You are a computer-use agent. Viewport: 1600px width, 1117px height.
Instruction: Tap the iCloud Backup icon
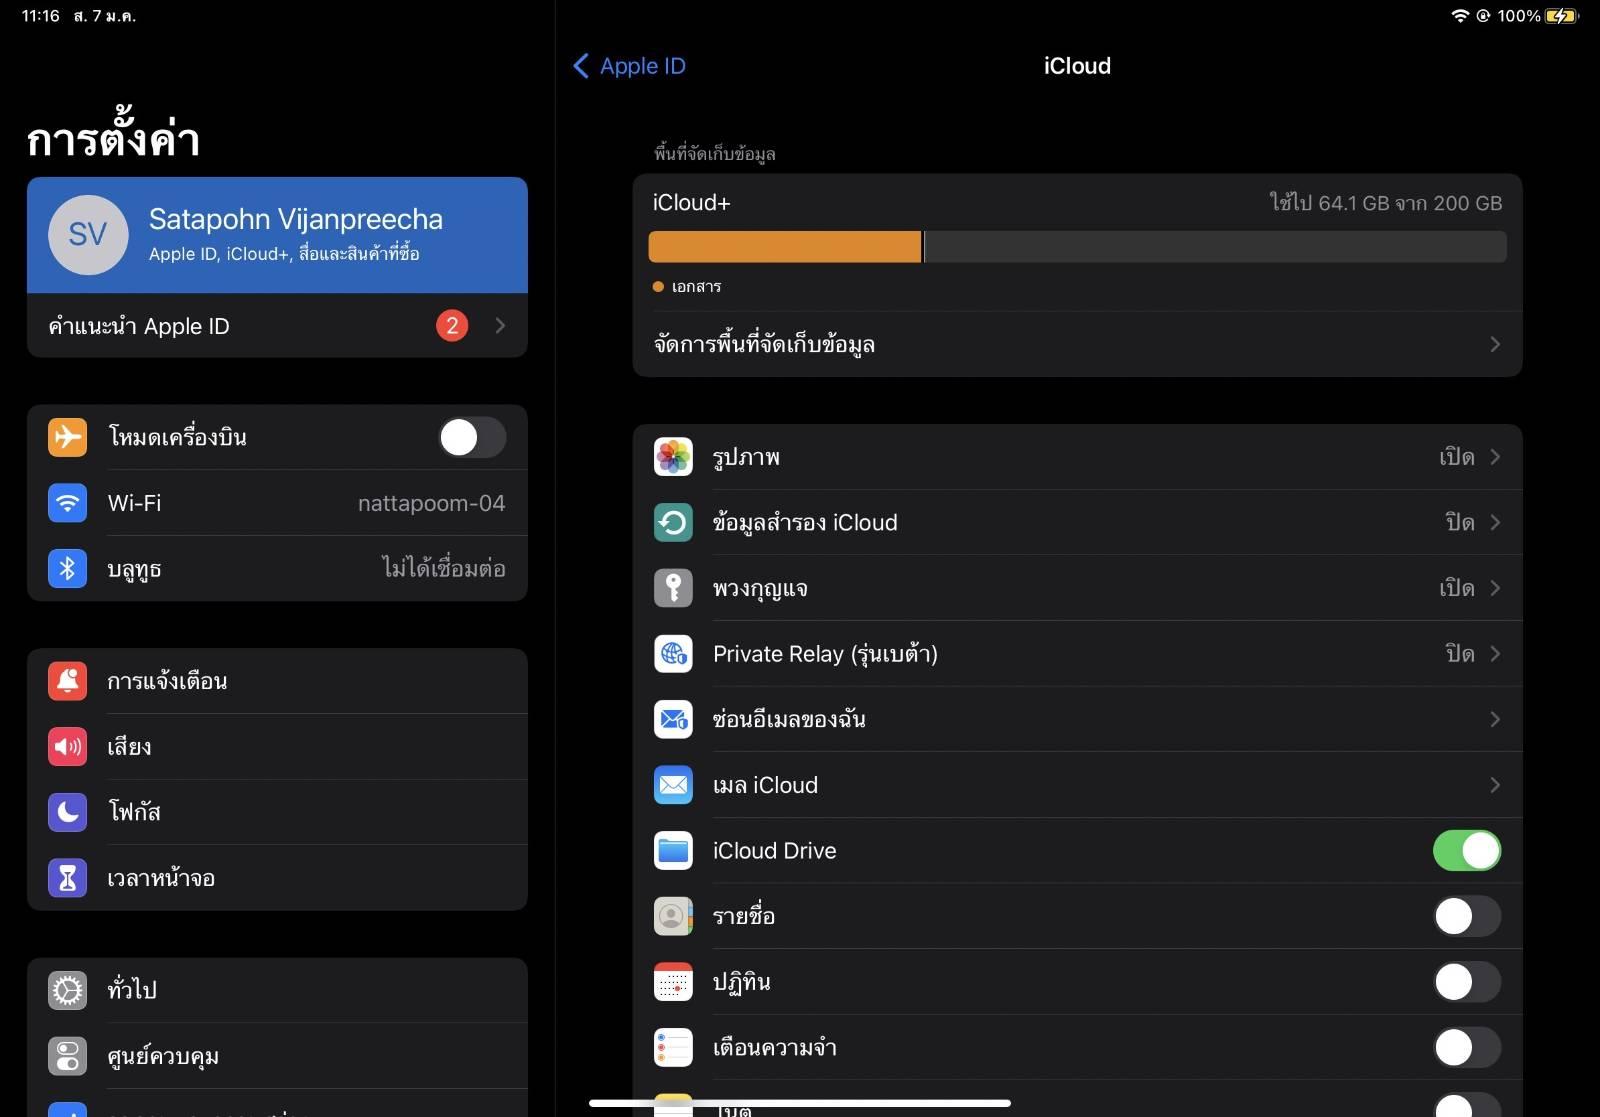click(673, 522)
